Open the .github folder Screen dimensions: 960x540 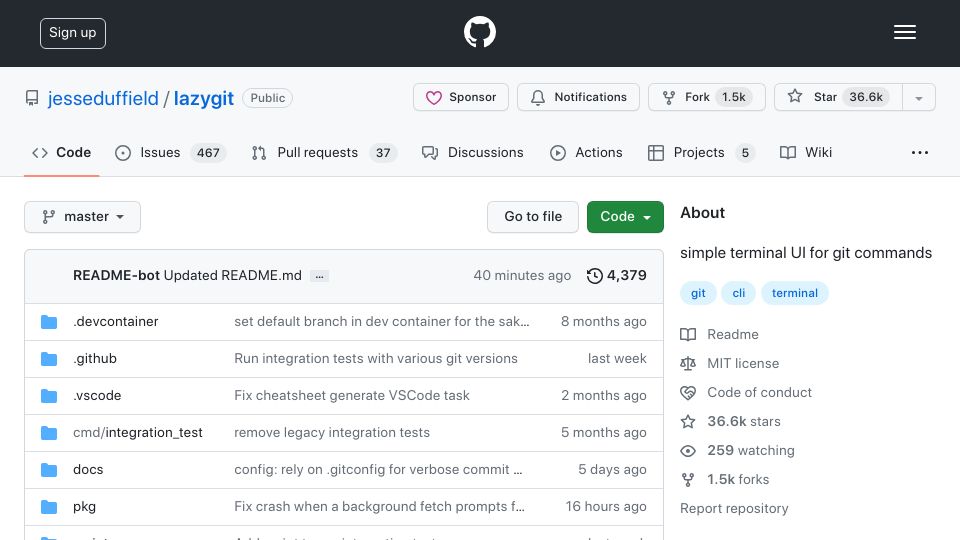point(95,359)
